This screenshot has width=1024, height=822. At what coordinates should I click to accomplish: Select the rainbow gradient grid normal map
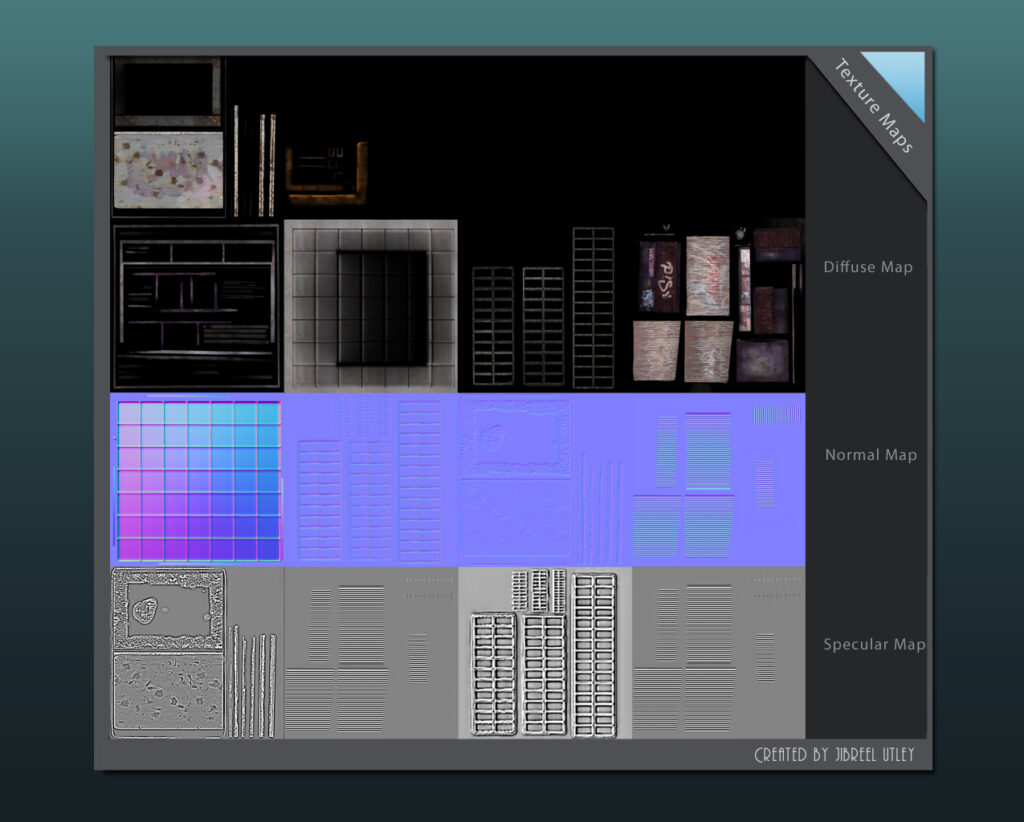197,479
